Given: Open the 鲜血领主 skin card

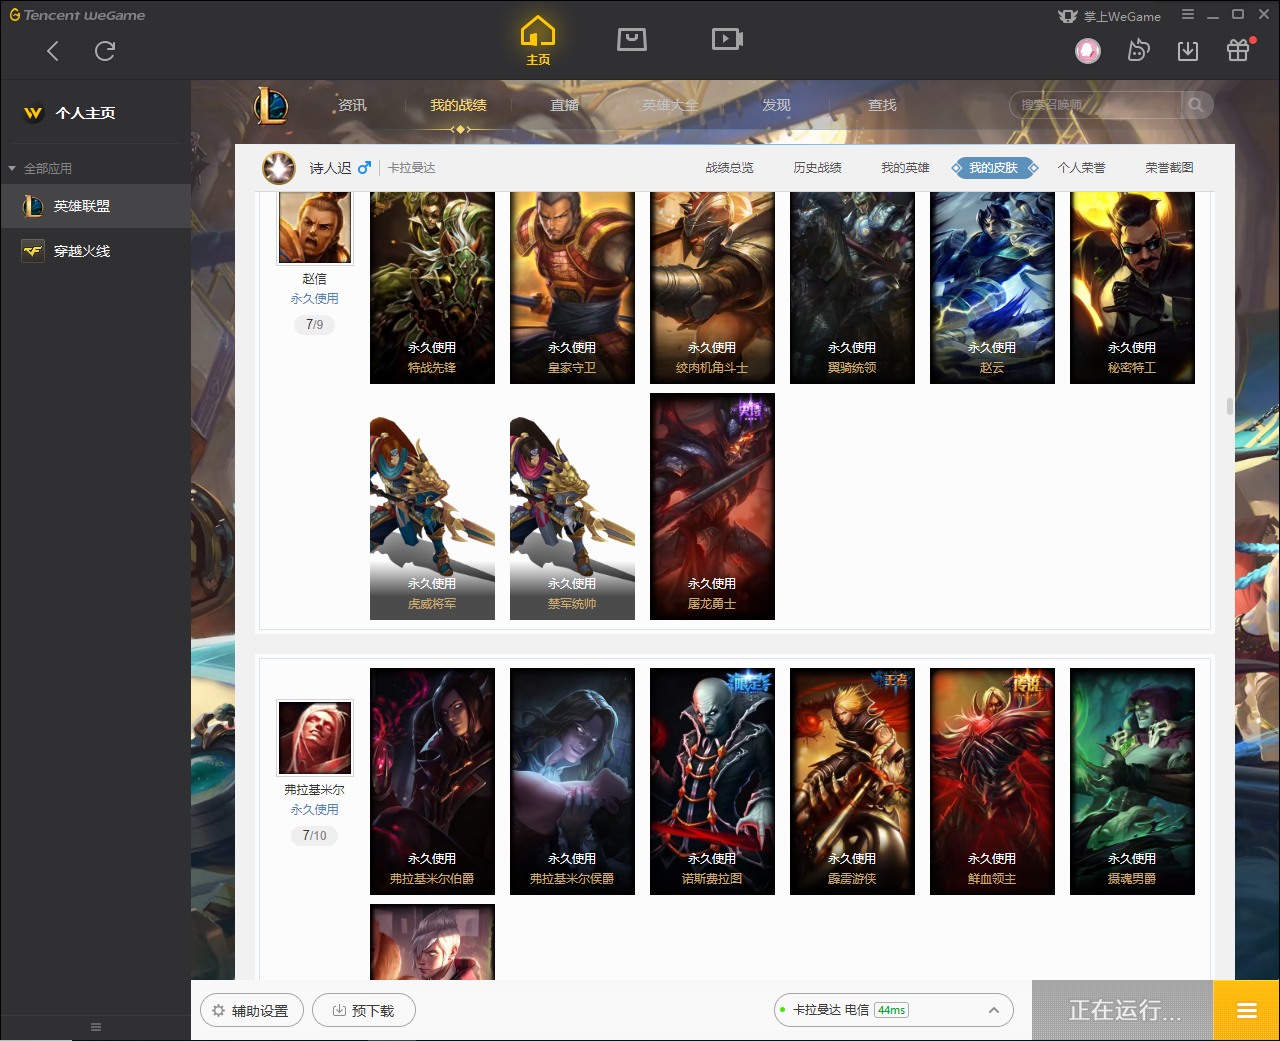Looking at the screenshot, I should (x=992, y=781).
